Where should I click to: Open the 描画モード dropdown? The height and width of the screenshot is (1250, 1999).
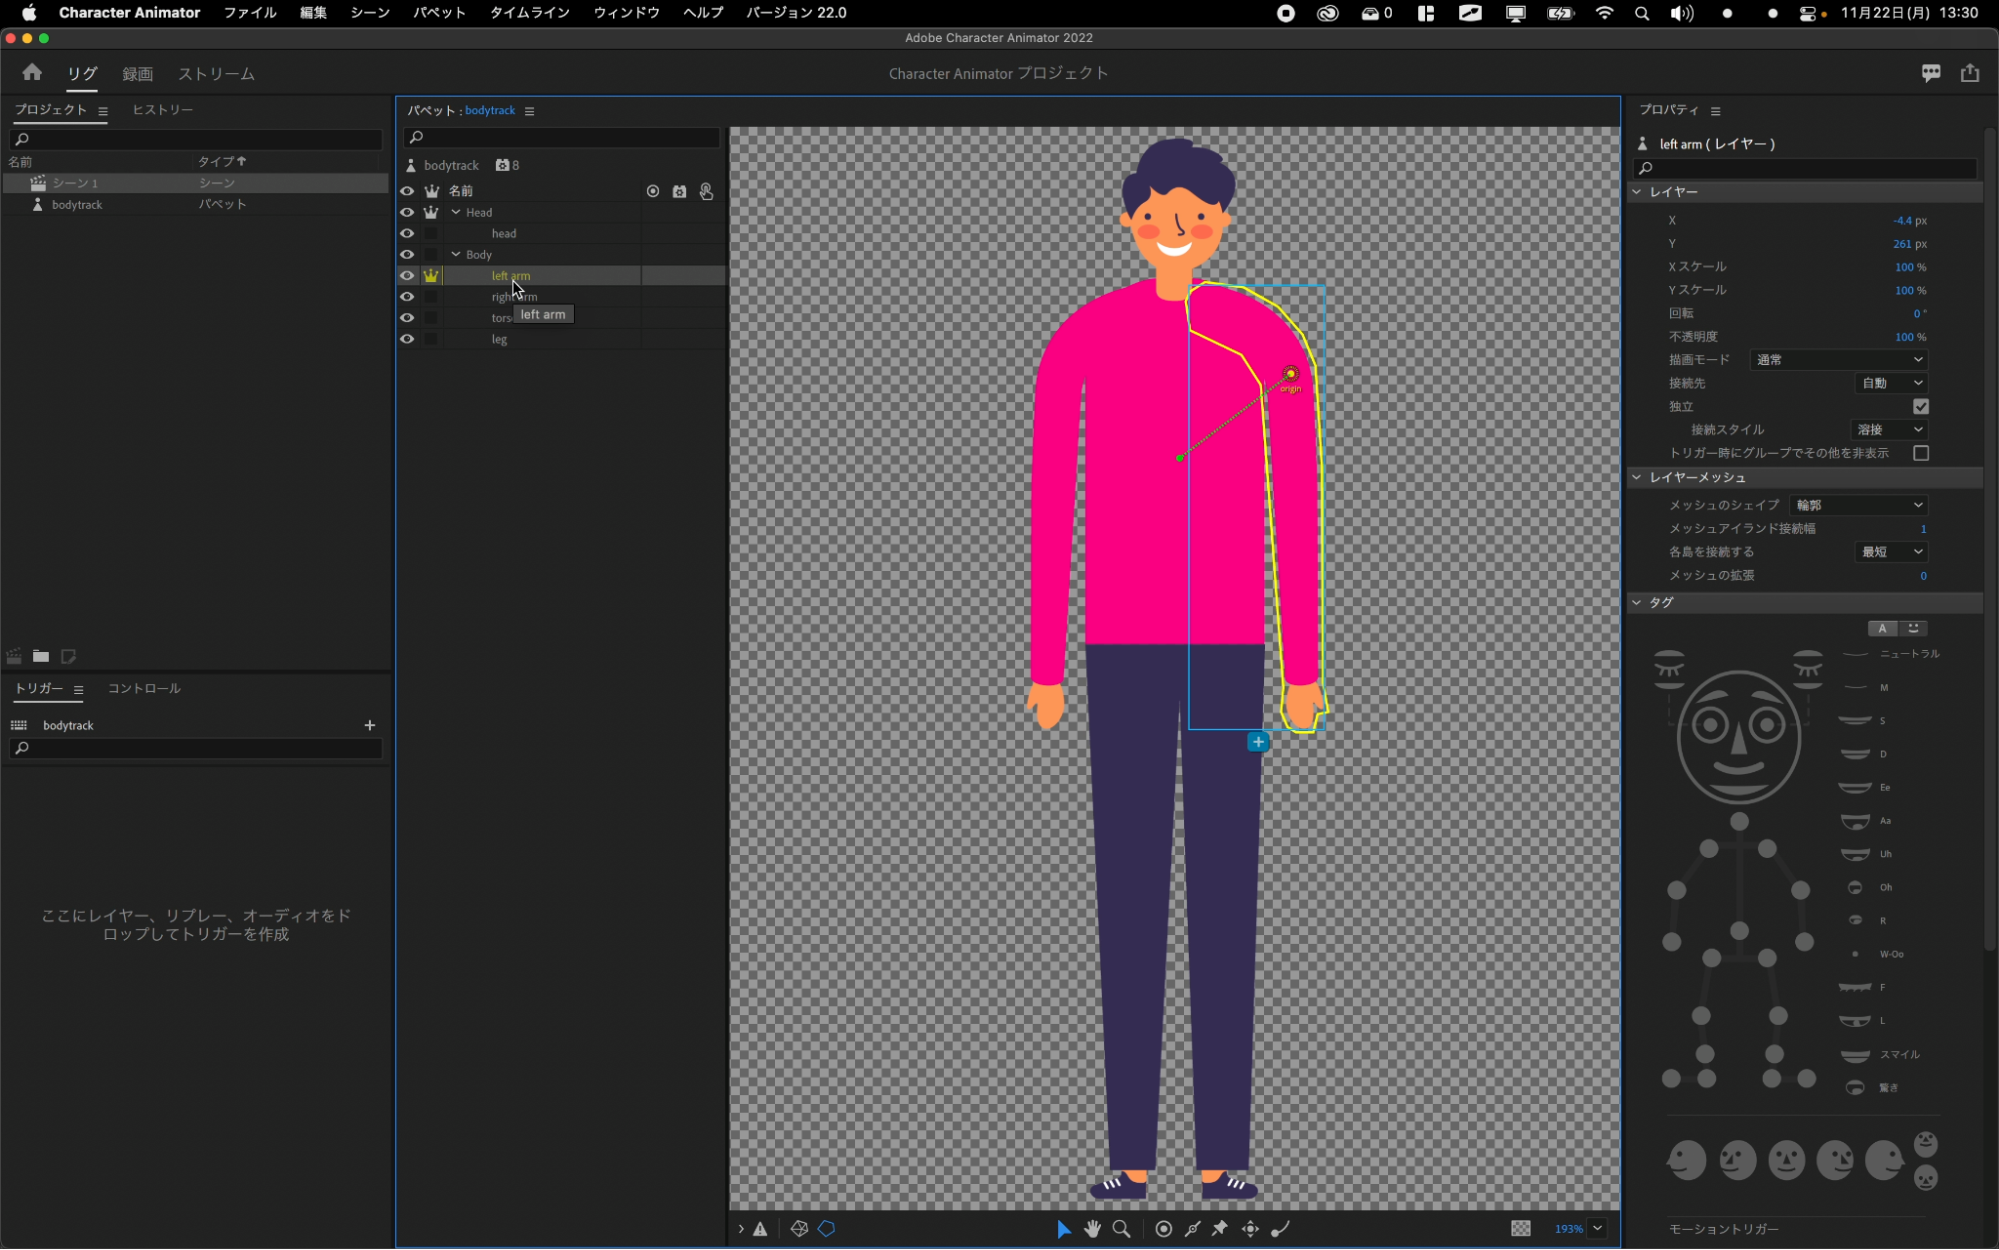click(1838, 360)
